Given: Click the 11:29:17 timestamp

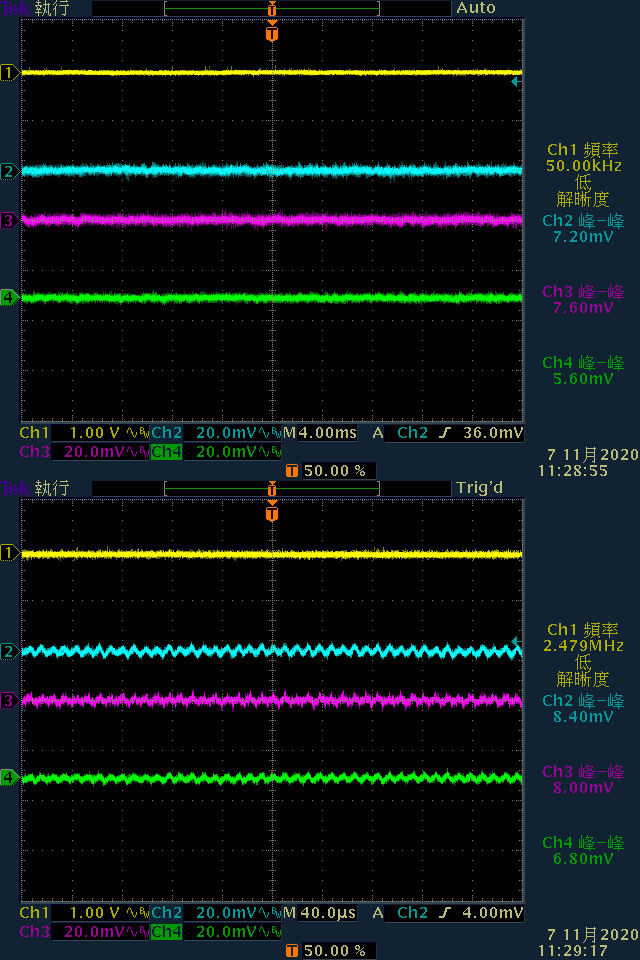Looking at the screenshot, I should (573, 951).
